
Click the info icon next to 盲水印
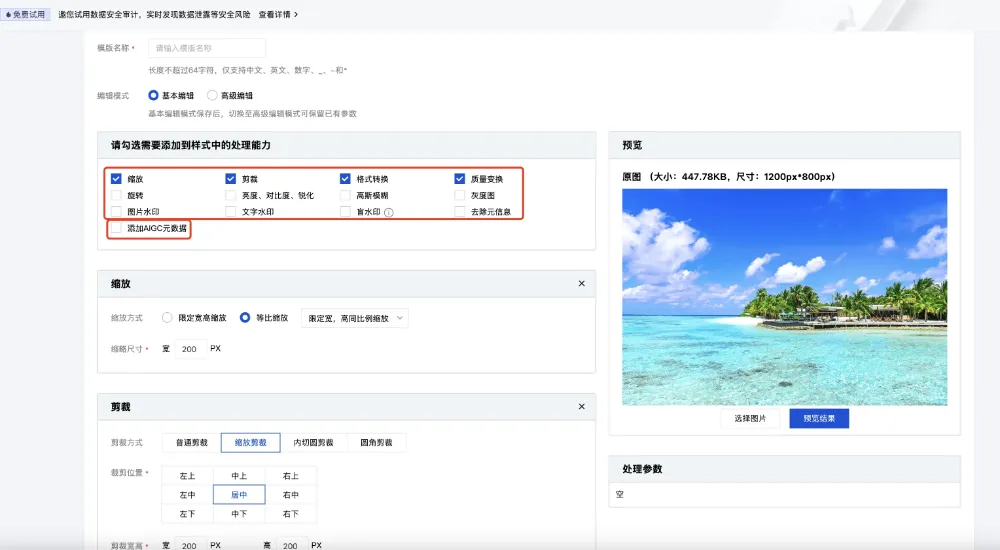[389, 212]
